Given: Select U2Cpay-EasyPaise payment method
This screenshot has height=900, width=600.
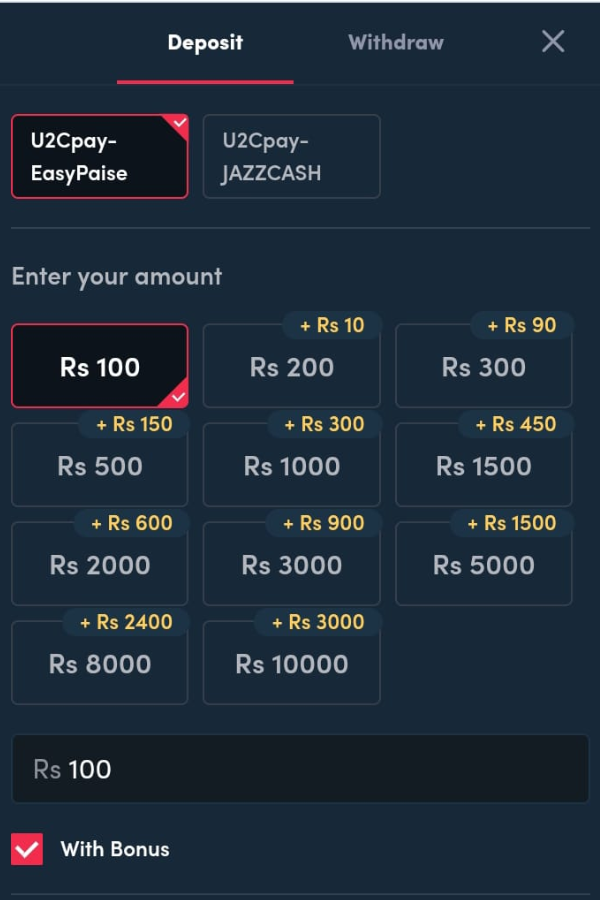Looking at the screenshot, I should [x=99, y=157].
